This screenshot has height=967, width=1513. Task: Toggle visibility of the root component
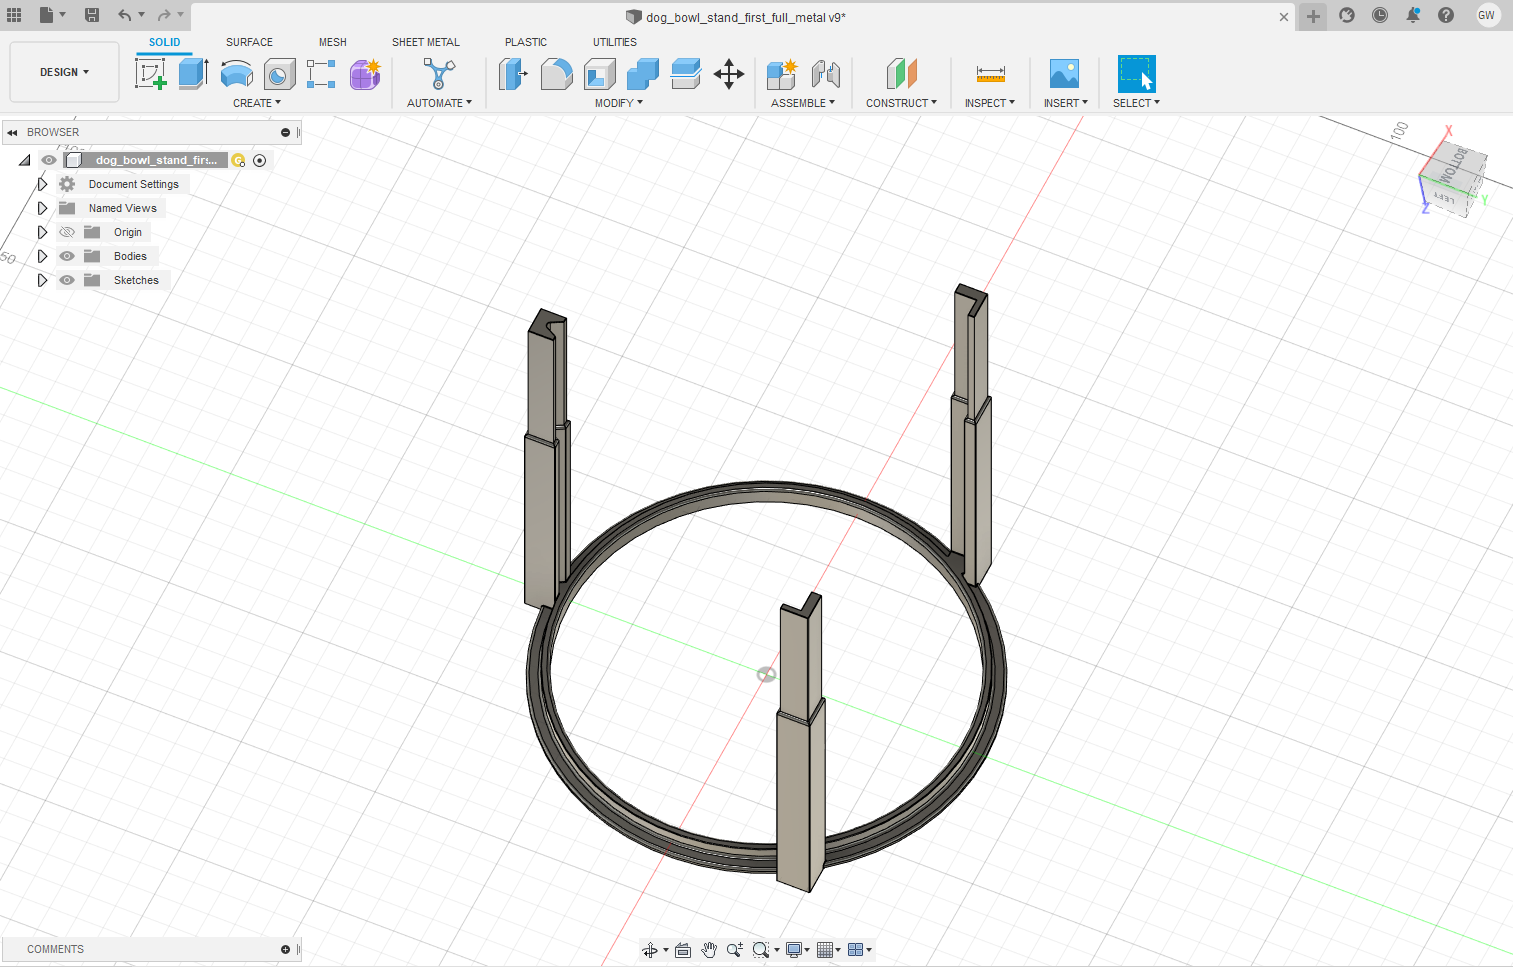pos(49,160)
